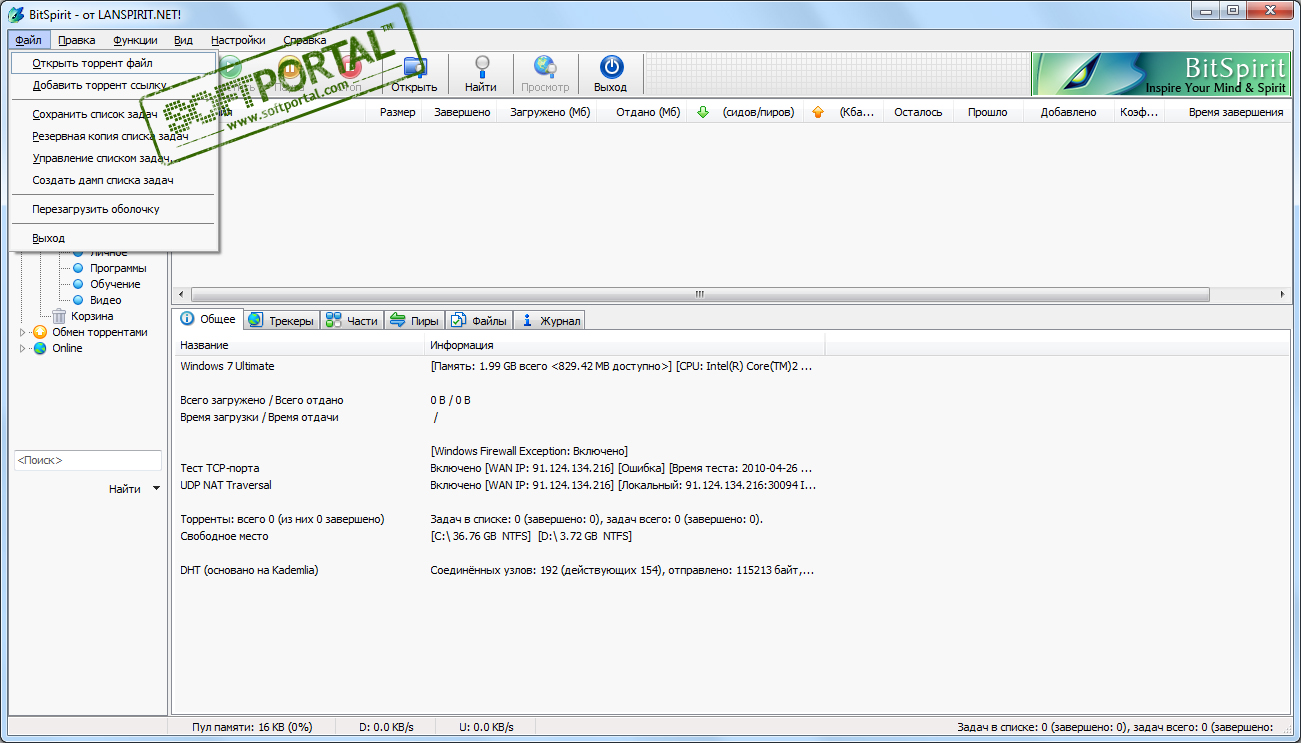Screen dimensions: 1301x743
Task: Switch to the Трекеры tab
Action: 281,320
